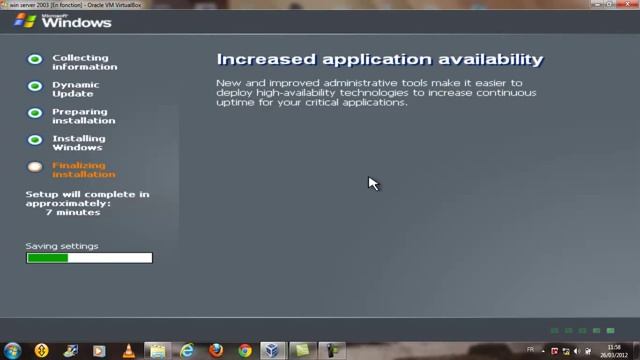Open the taskbar clock and date

click(x=614, y=351)
